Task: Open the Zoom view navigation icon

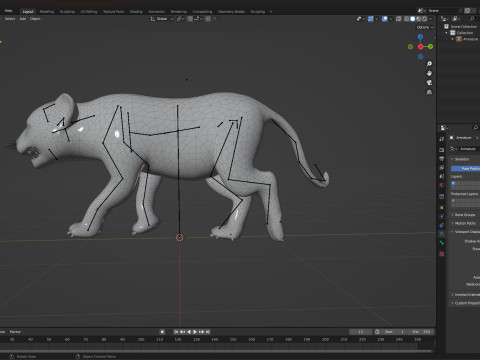Action: 429,63
